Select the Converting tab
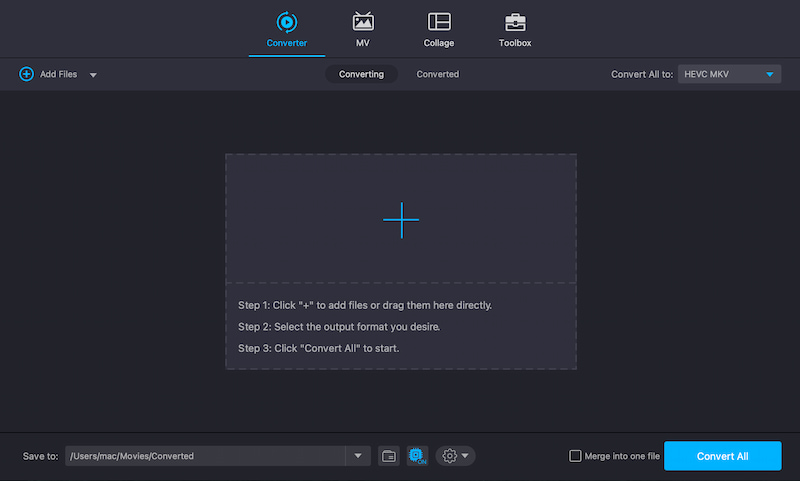800x481 pixels. coord(361,74)
